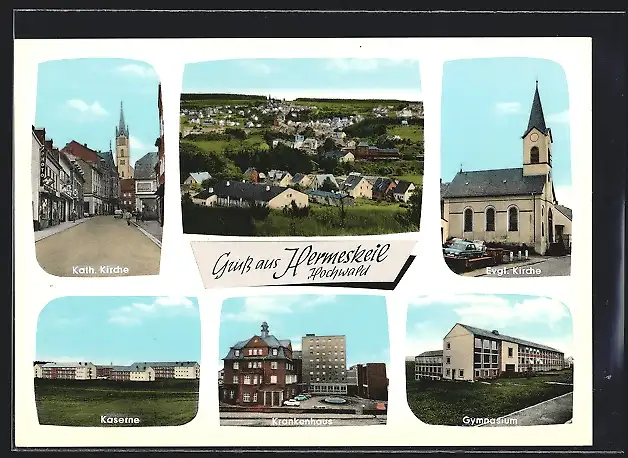Click the Evangelical church clock tower
628x458 pixels.
pos(536,135)
